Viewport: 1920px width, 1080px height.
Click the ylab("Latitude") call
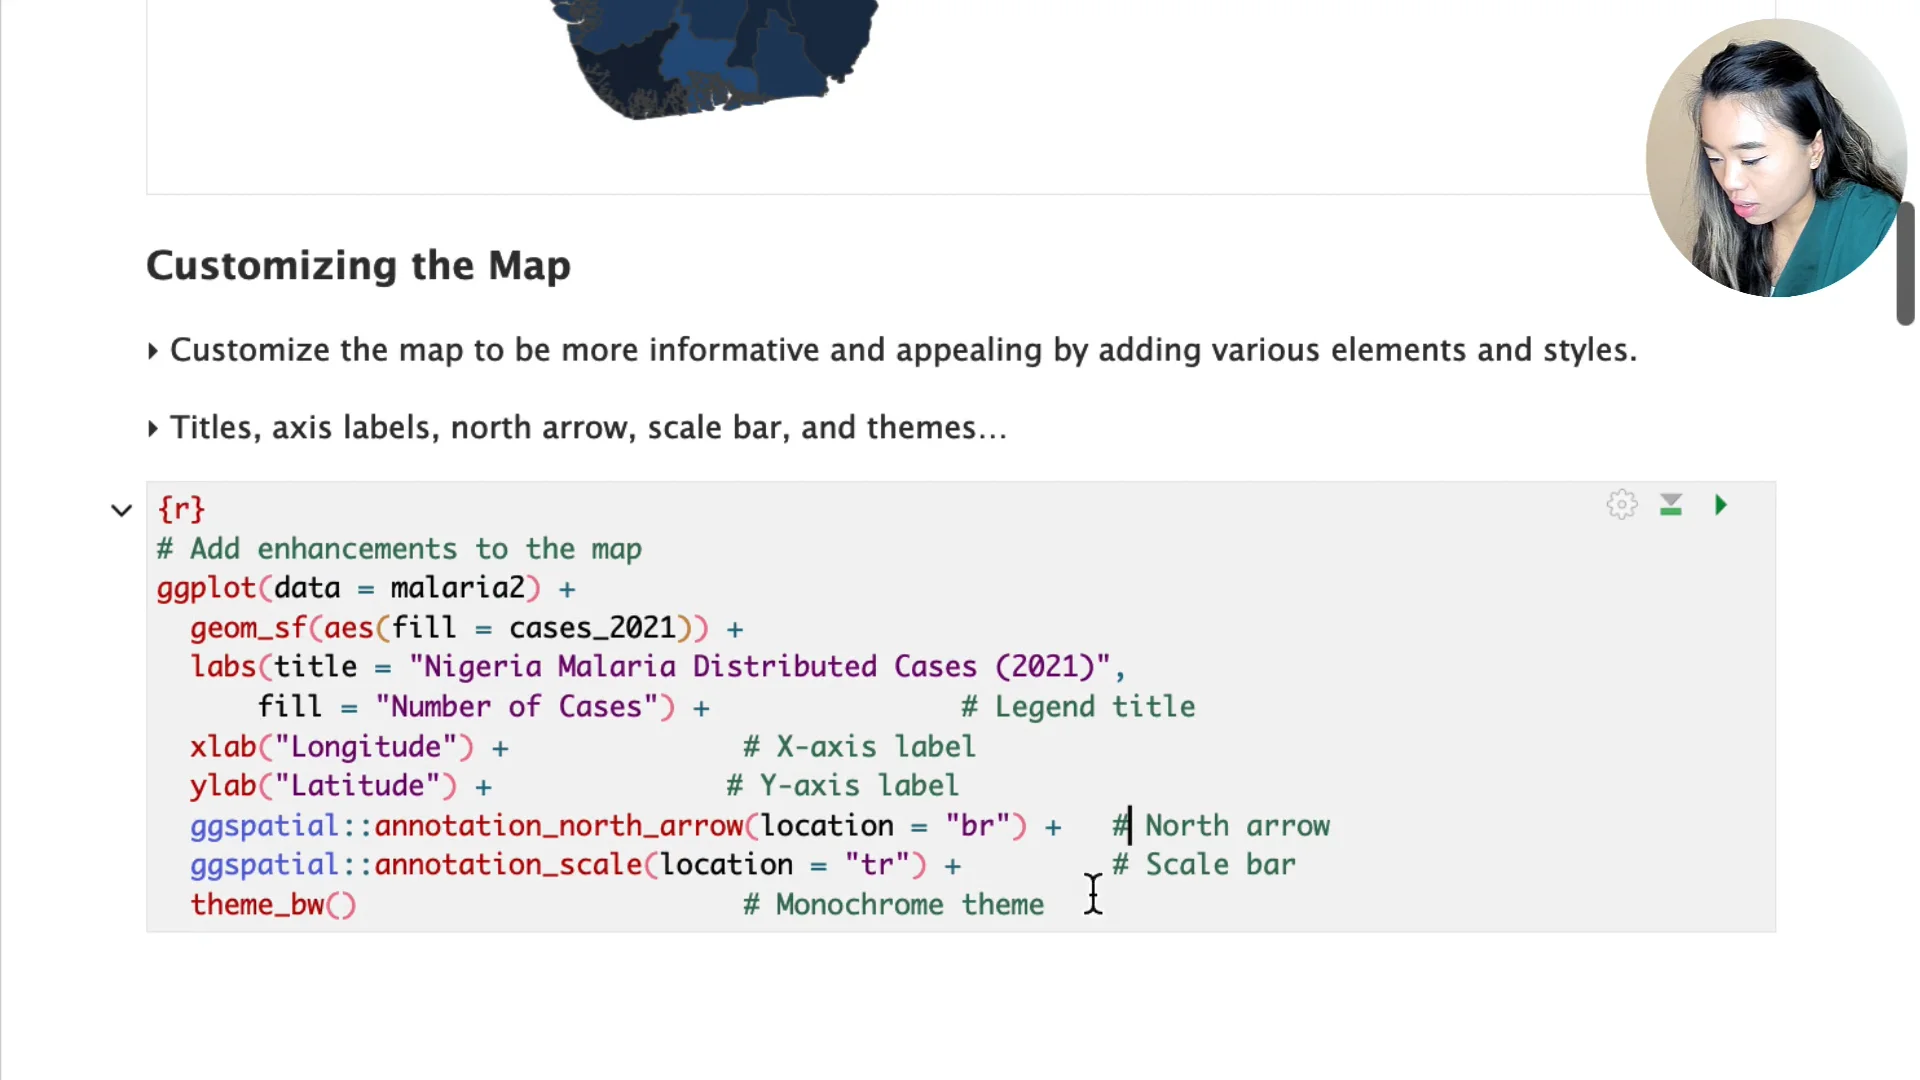322,785
